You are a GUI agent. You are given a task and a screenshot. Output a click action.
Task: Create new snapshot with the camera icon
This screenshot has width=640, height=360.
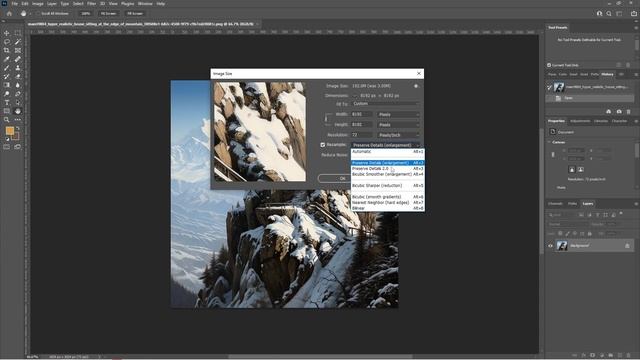[619, 111]
